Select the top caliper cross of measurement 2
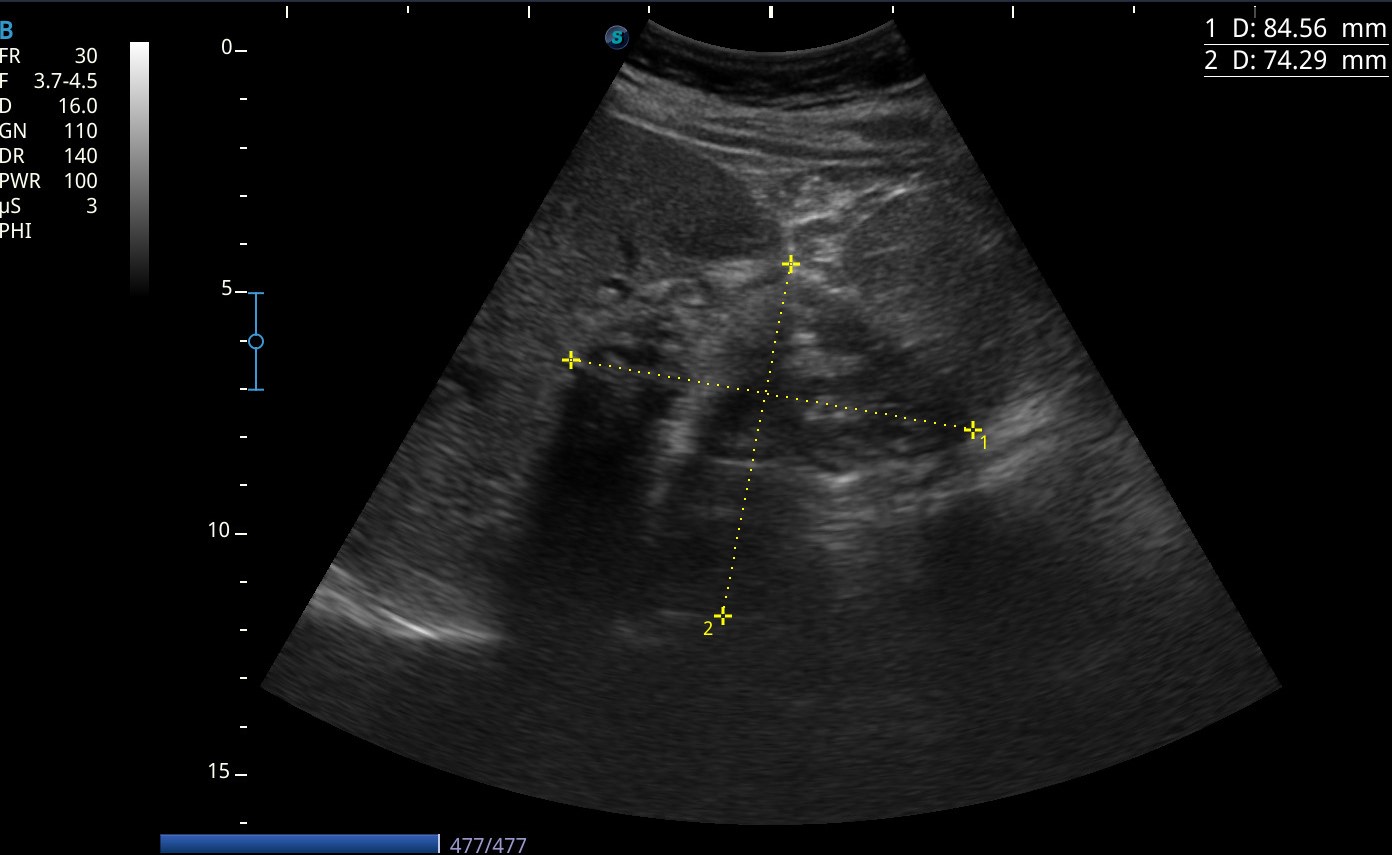Viewport: 1392px width, 855px height. coord(790,264)
